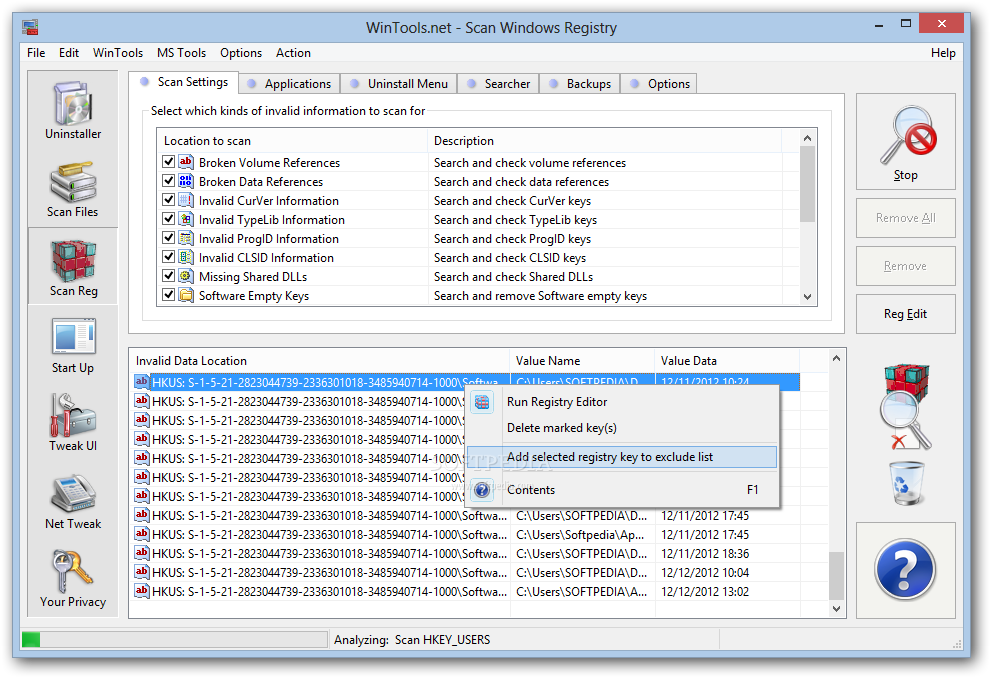
Task: Switch to the Uninstall Menu tab
Action: click(x=399, y=83)
